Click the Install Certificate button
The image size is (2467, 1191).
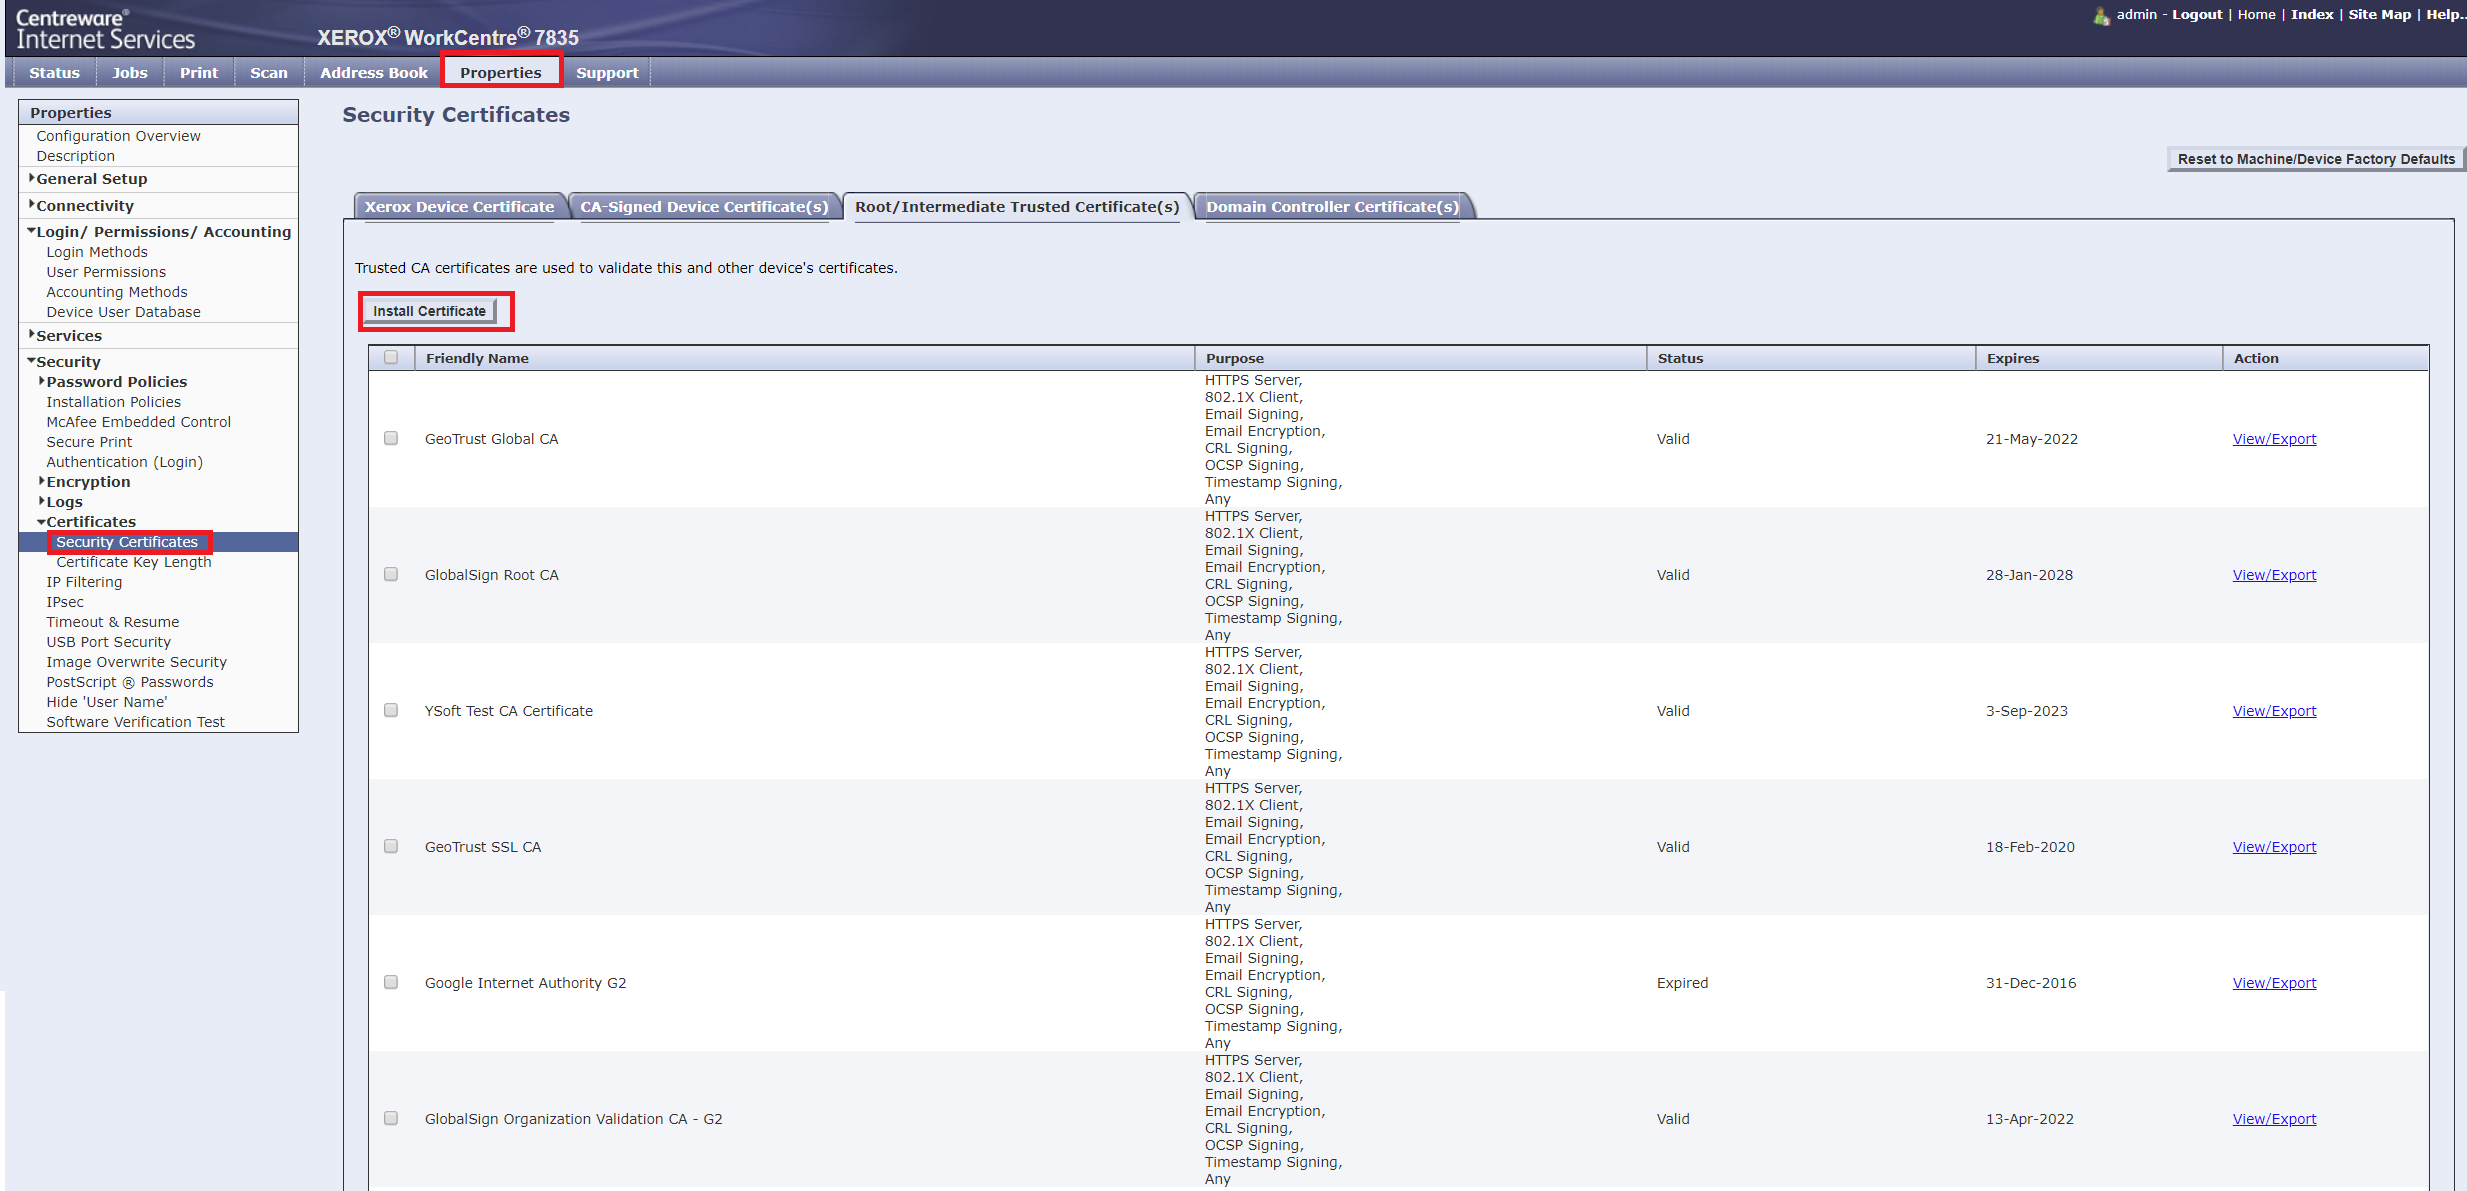coord(429,311)
